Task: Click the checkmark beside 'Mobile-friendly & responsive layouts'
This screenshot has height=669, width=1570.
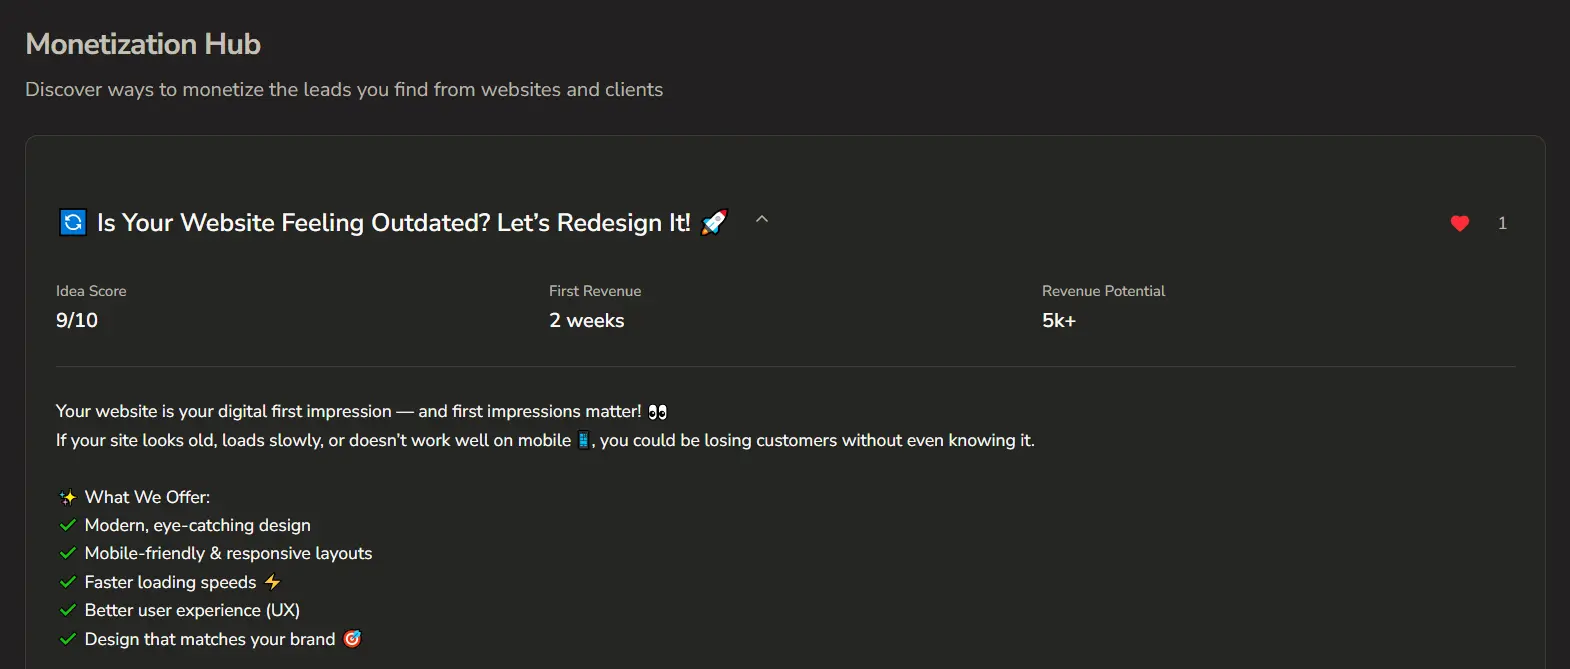Action: (68, 553)
